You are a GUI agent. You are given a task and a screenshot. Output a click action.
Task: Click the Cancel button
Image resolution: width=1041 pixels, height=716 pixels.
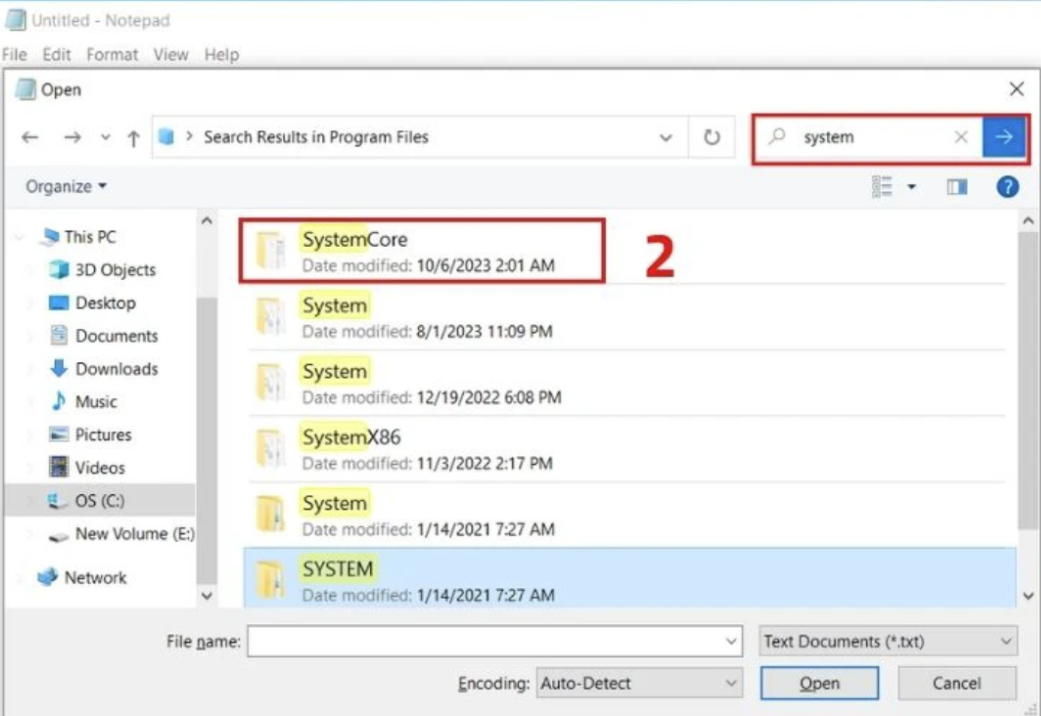click(x=956, y=683)
